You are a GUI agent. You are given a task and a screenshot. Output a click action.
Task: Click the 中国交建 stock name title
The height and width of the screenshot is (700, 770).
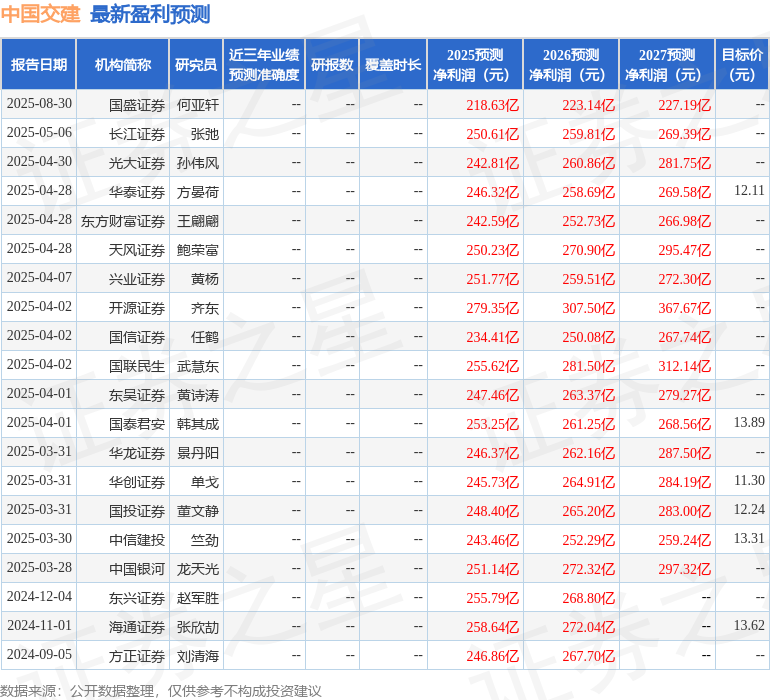tap(41, 14)
